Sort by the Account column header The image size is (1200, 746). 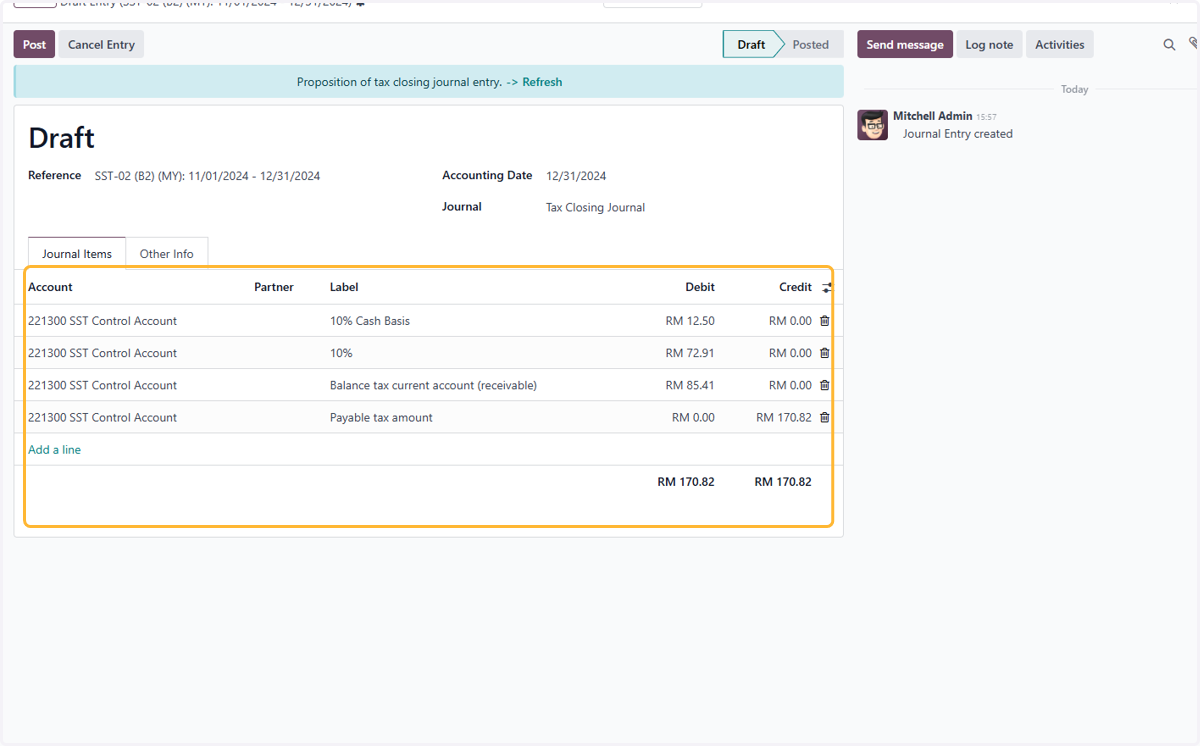(50, 287)
